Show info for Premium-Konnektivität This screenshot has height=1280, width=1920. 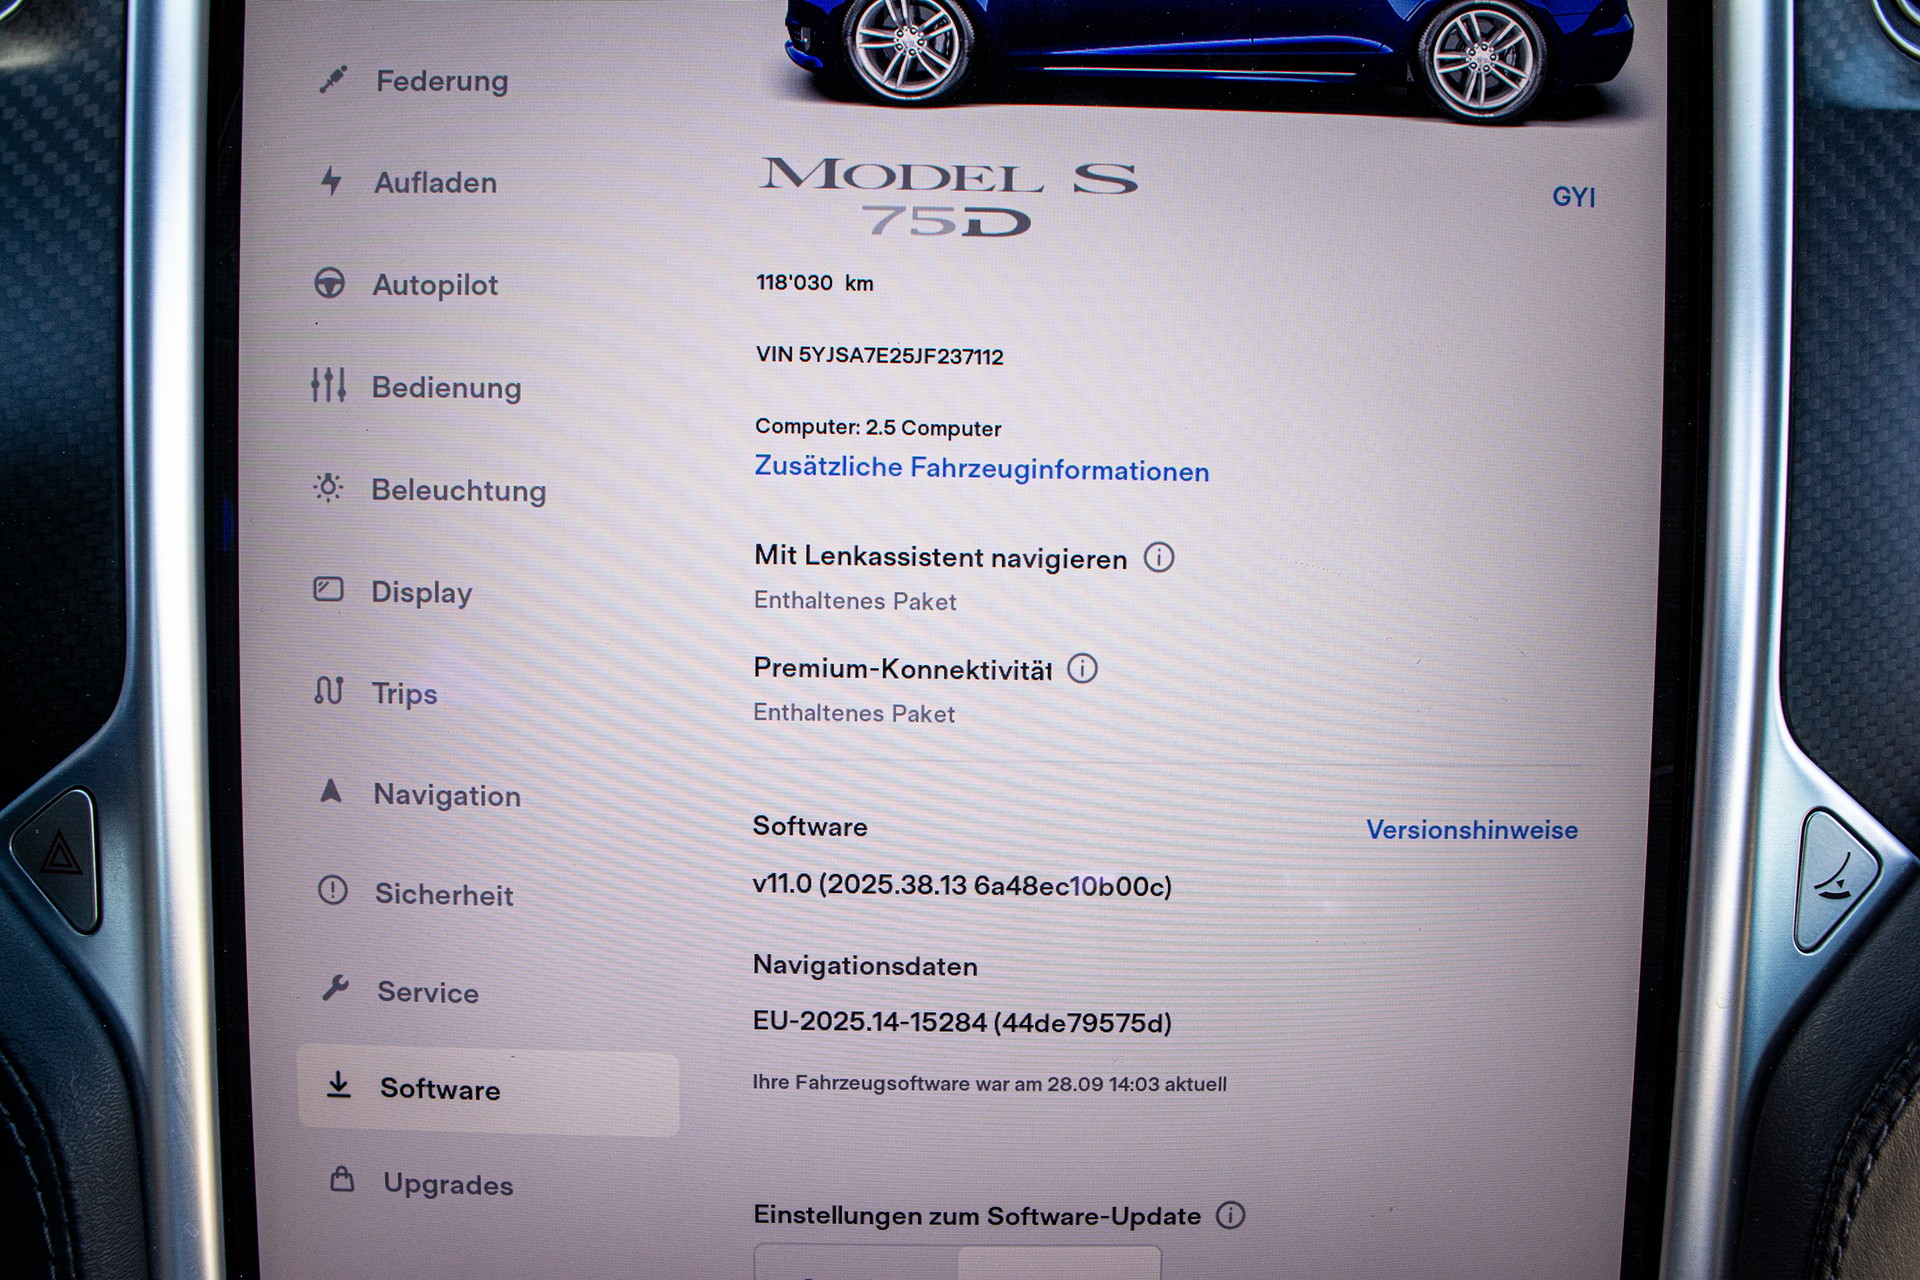[x=1083, y=668]
